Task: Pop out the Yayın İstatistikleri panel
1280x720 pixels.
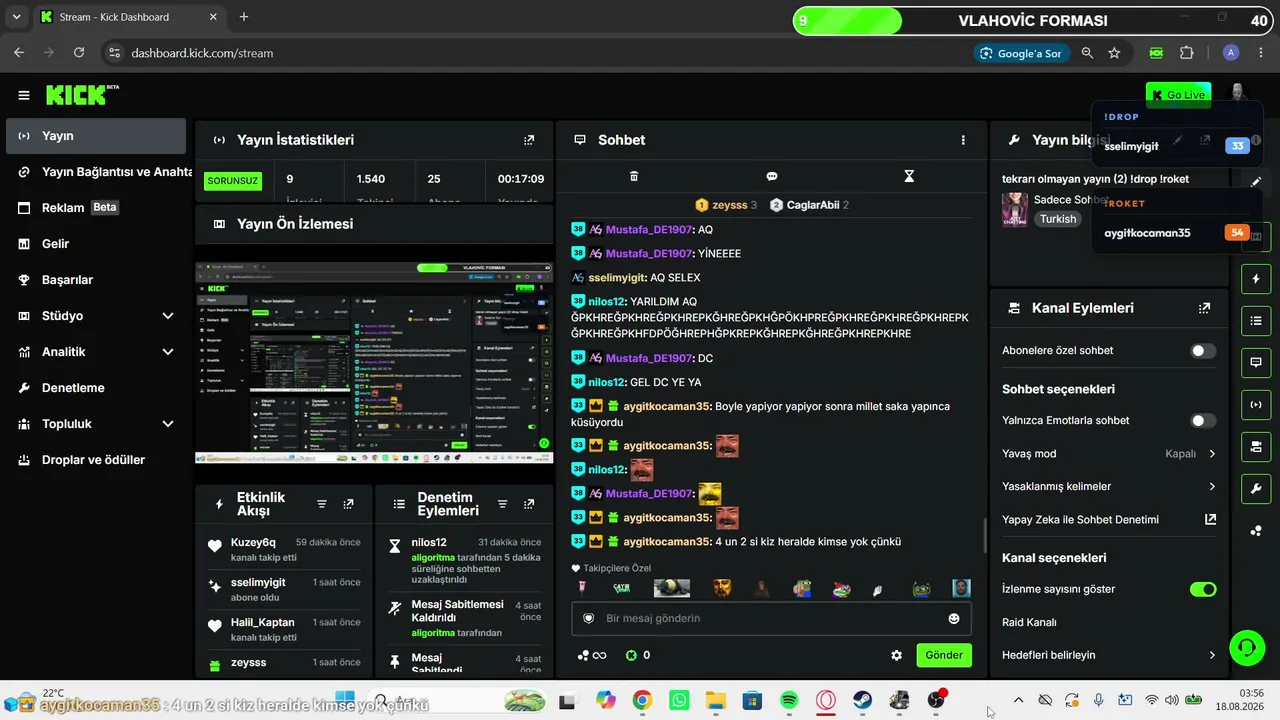Action: pyautogui.click(x=529, y=140)
